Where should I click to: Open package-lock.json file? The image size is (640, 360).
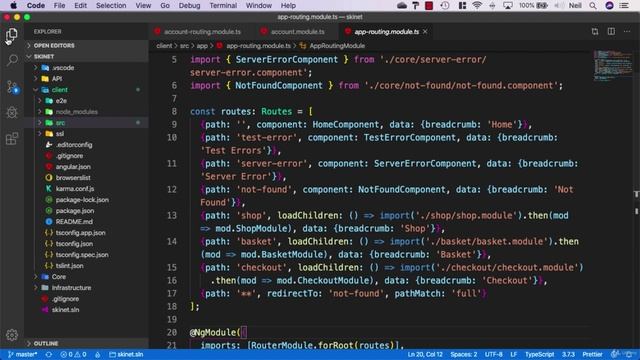click(x=82, y=200)
